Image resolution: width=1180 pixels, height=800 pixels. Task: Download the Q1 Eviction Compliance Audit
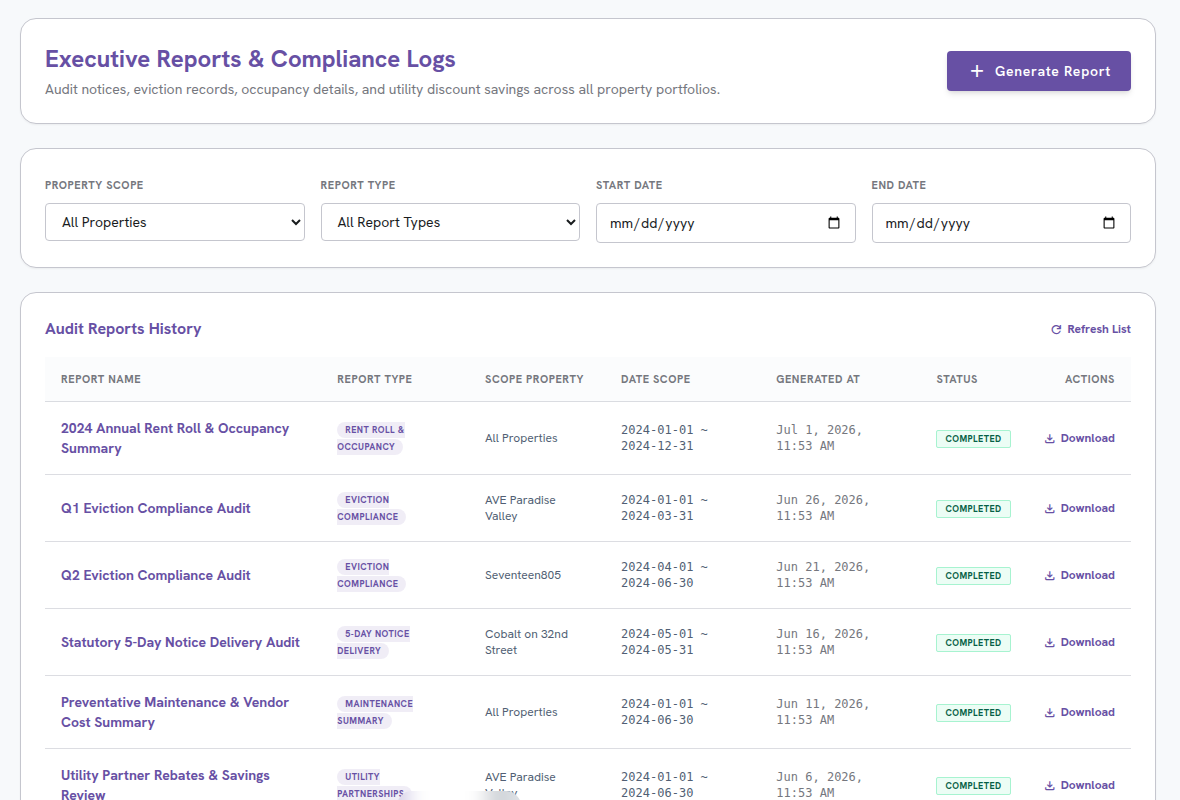click(x=1080, y=508)
